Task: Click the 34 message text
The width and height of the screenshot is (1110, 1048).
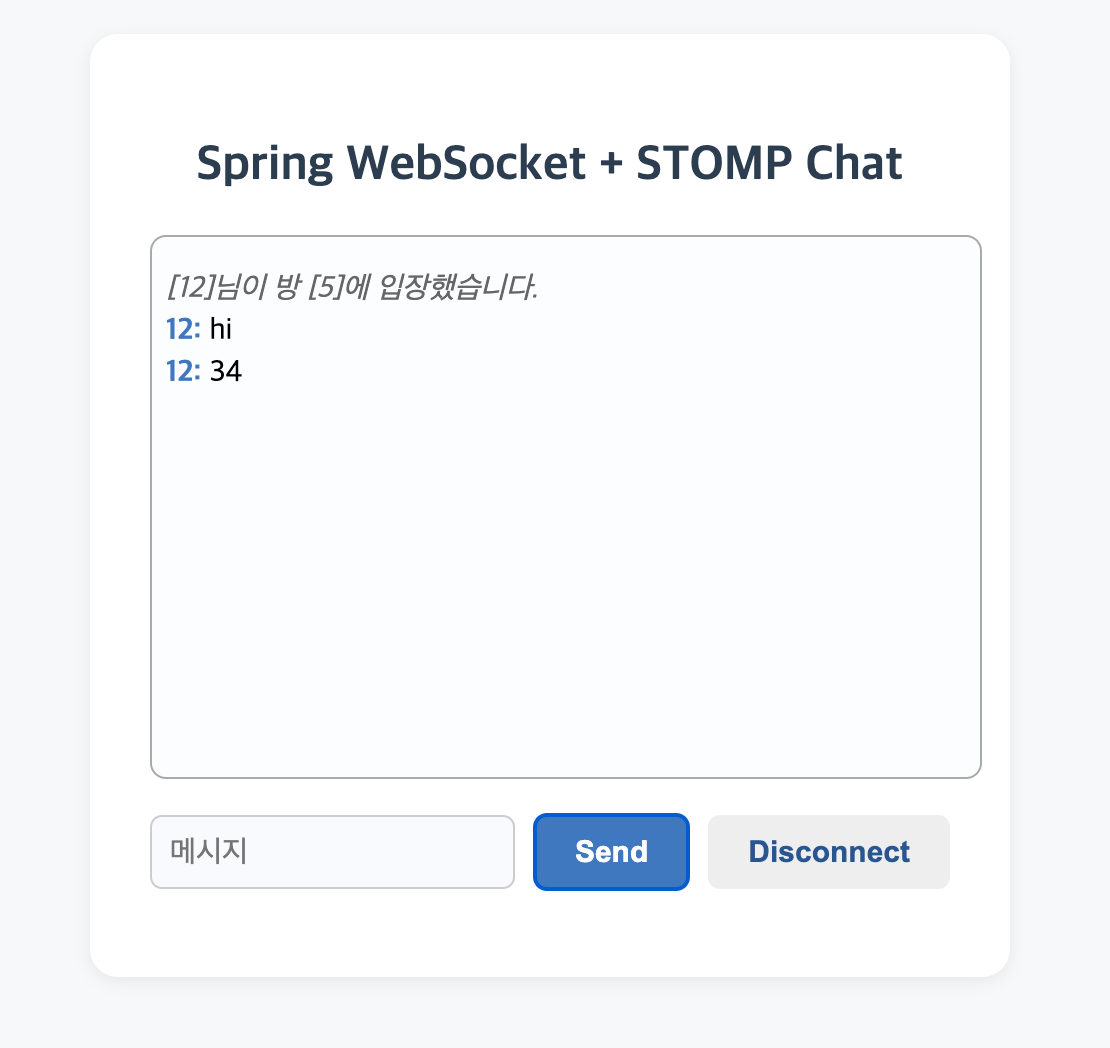Action: click(x=226, y=371)
